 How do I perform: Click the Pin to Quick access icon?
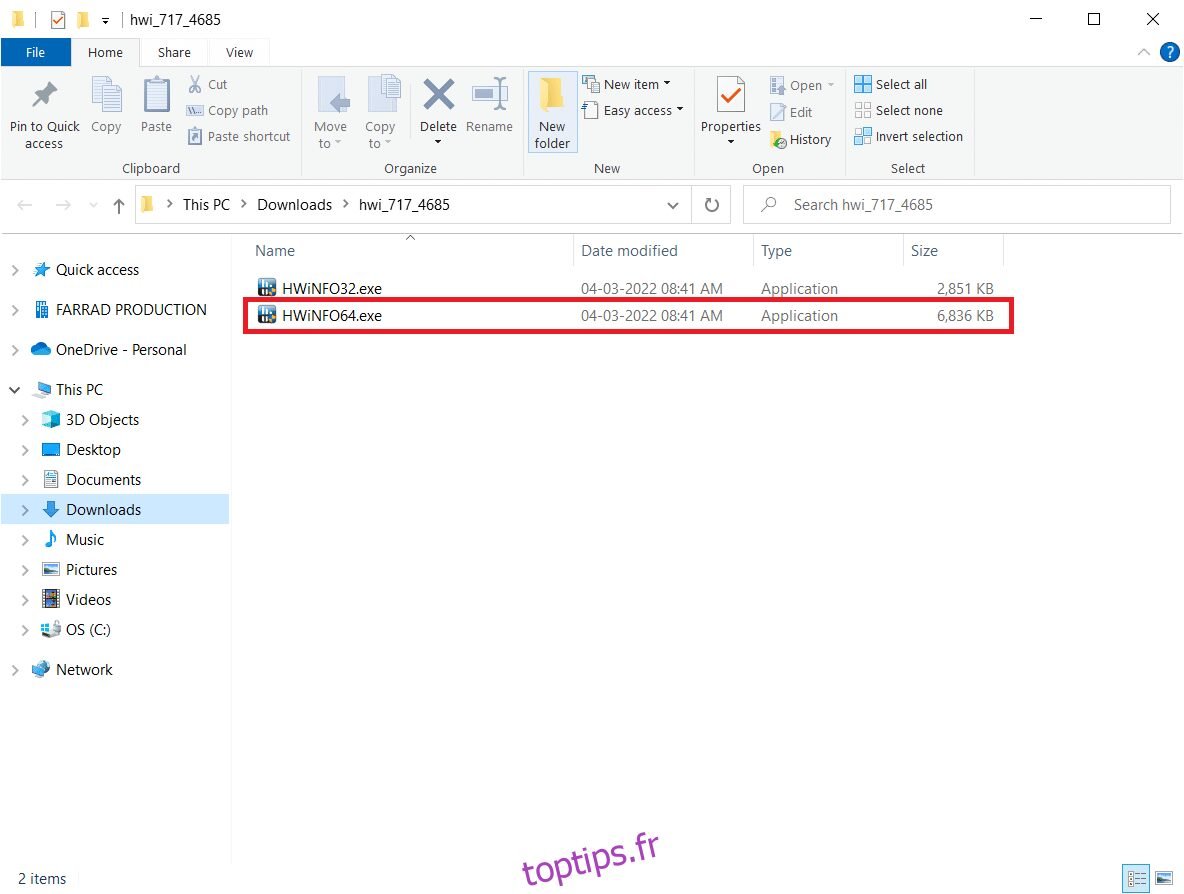(x=44, y=97)
